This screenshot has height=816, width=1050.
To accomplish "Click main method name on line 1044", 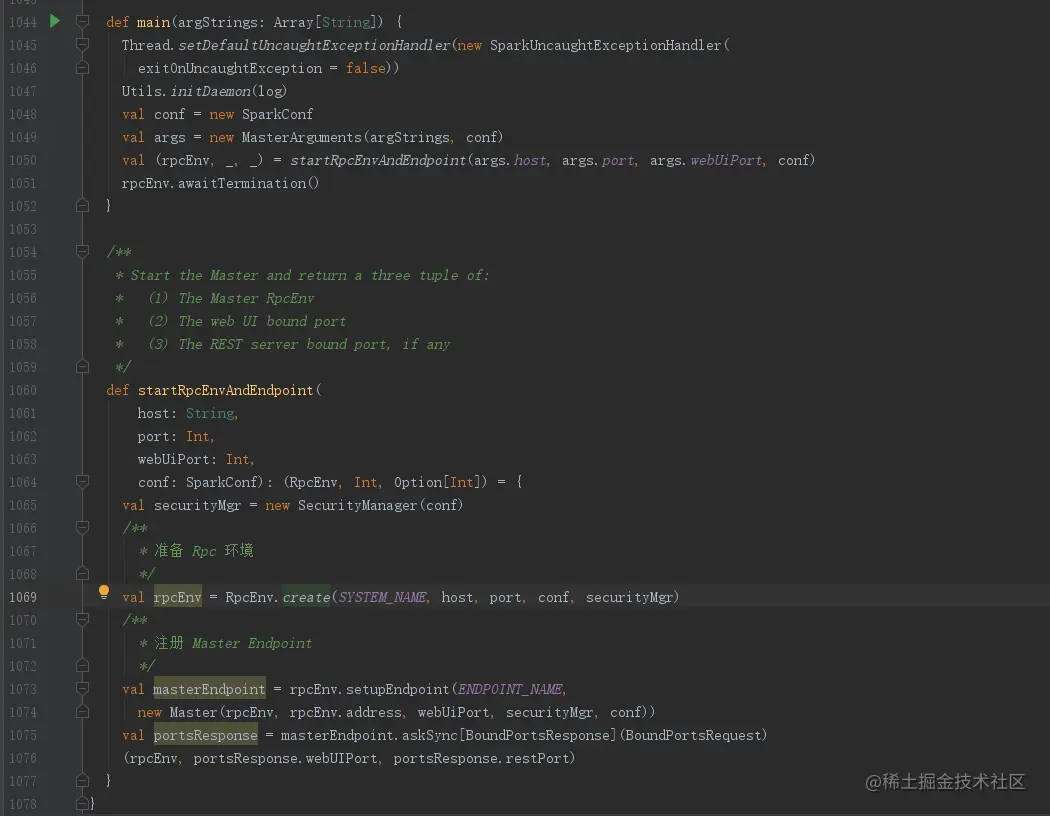I will [153, 22].
